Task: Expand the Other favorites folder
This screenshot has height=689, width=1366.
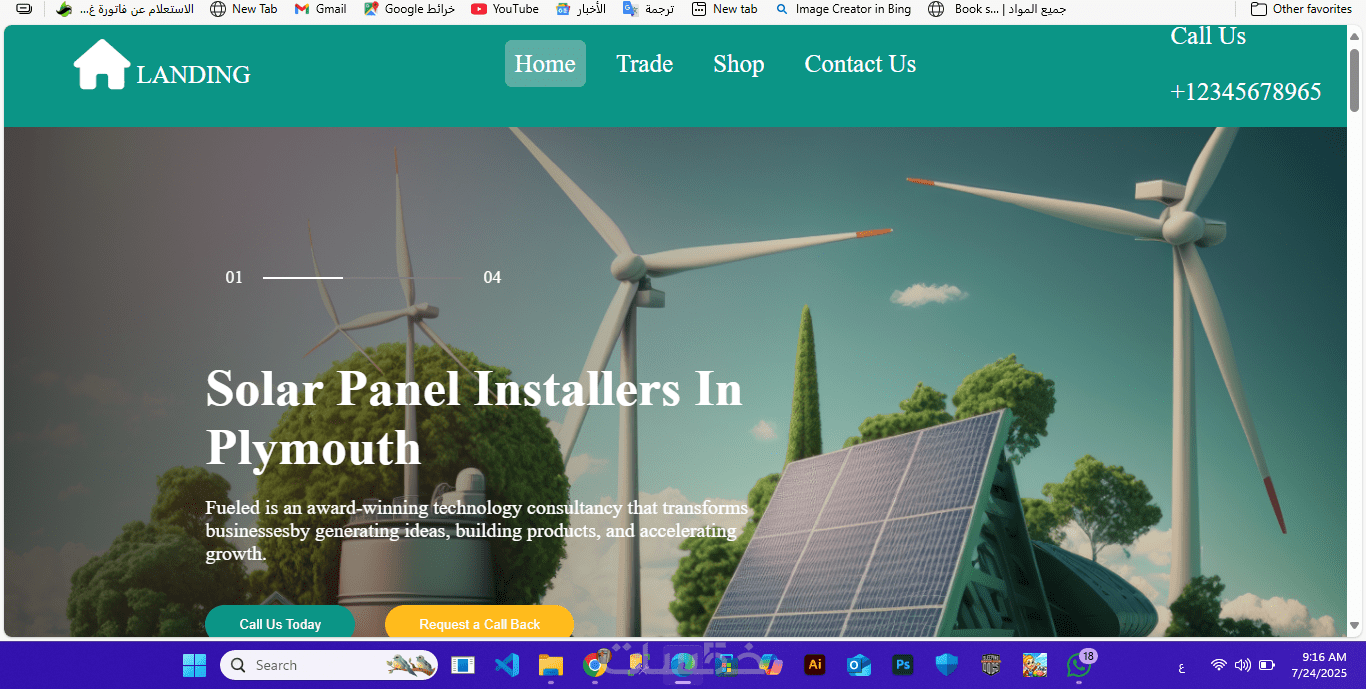Action: tap(1301, 9)
